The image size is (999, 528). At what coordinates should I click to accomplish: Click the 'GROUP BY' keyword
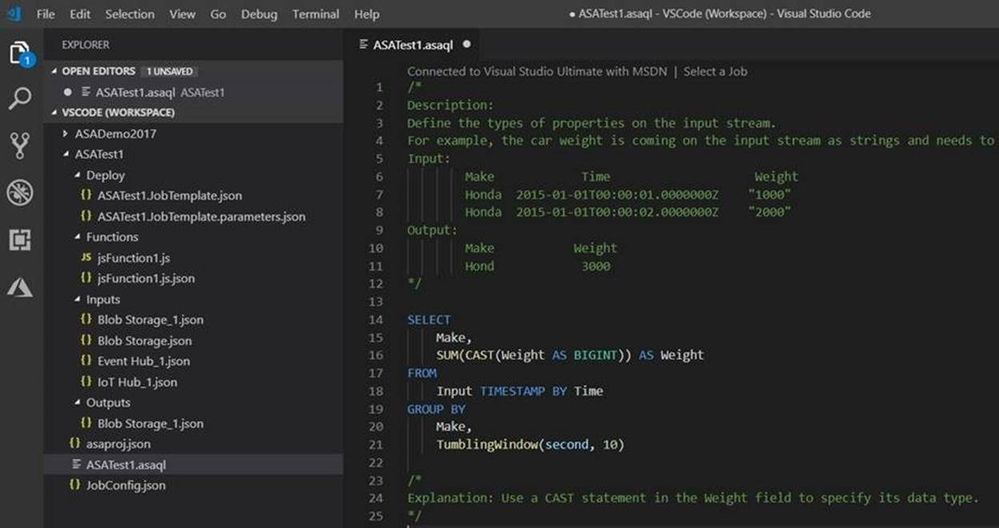tap(436, 409)
